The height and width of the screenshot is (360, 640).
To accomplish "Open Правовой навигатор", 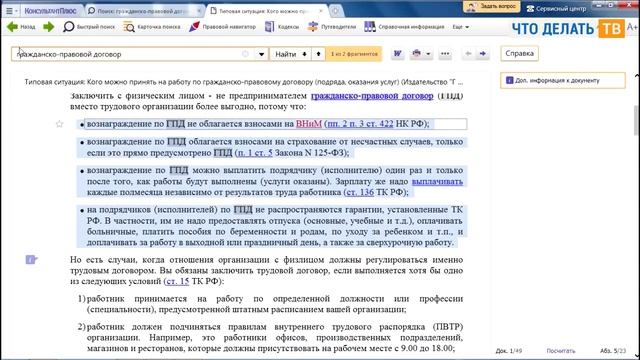I will (x=222, y=27).
